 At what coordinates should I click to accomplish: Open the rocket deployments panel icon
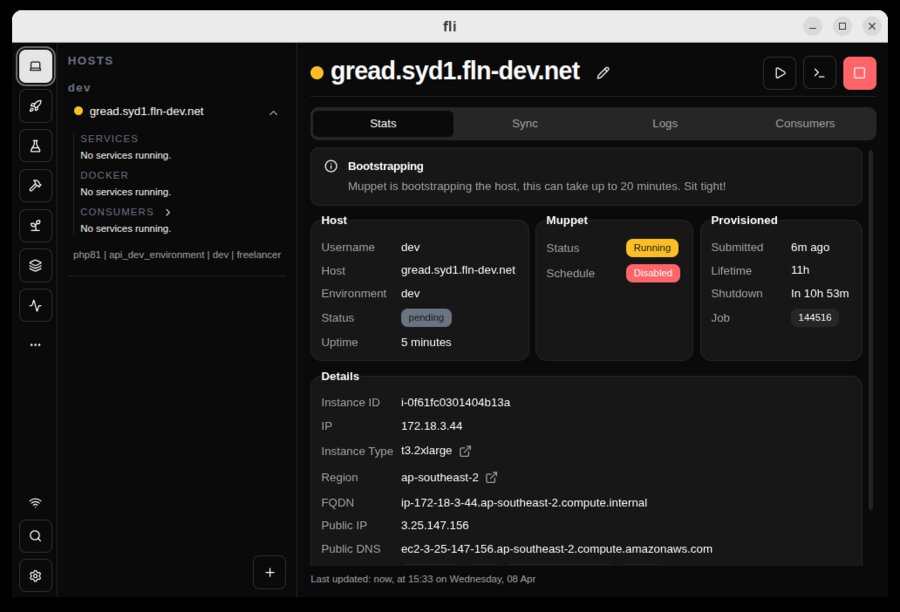[35, 106]
